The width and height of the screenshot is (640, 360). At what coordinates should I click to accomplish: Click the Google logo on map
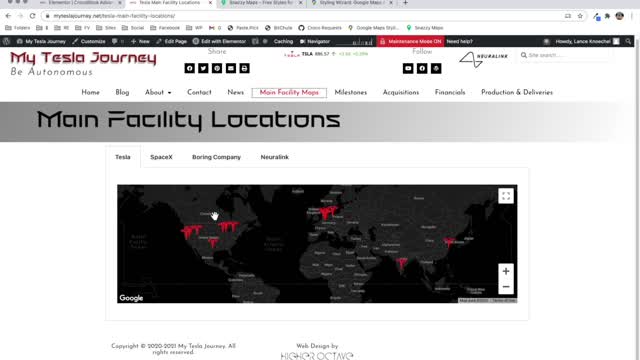(x=131, y=298)
